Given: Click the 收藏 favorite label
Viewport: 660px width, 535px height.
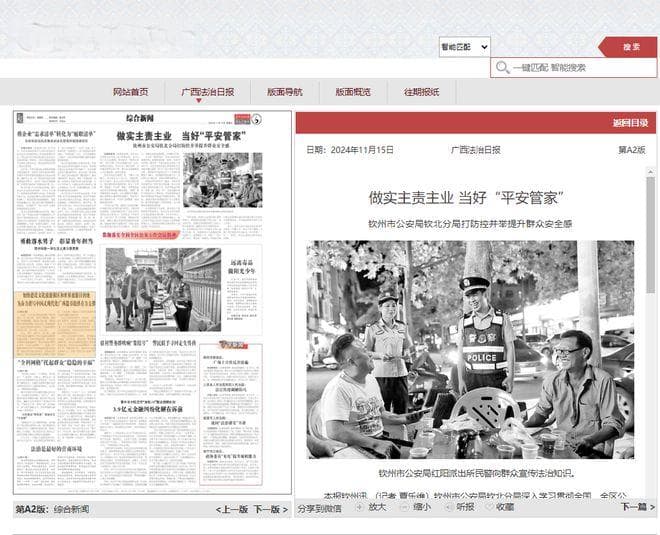Looking at the screenshot, I should click(505, 507).
